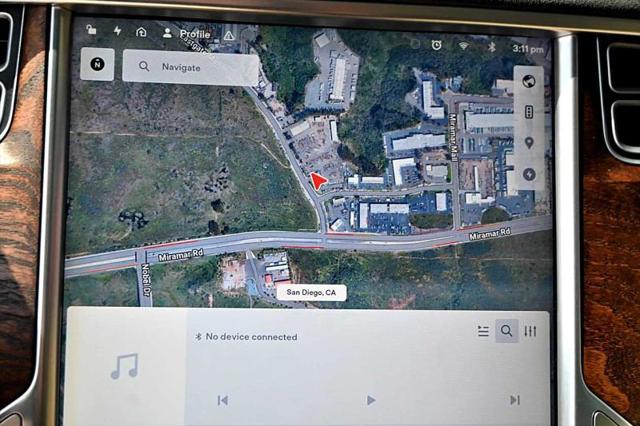640x426 pixels.
Task: Tap the Navigate search field
Action: click(x=191, y=68)
